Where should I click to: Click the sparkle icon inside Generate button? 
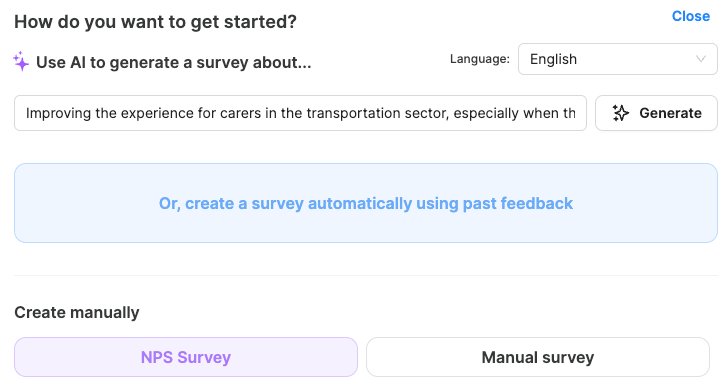point(620,113)
